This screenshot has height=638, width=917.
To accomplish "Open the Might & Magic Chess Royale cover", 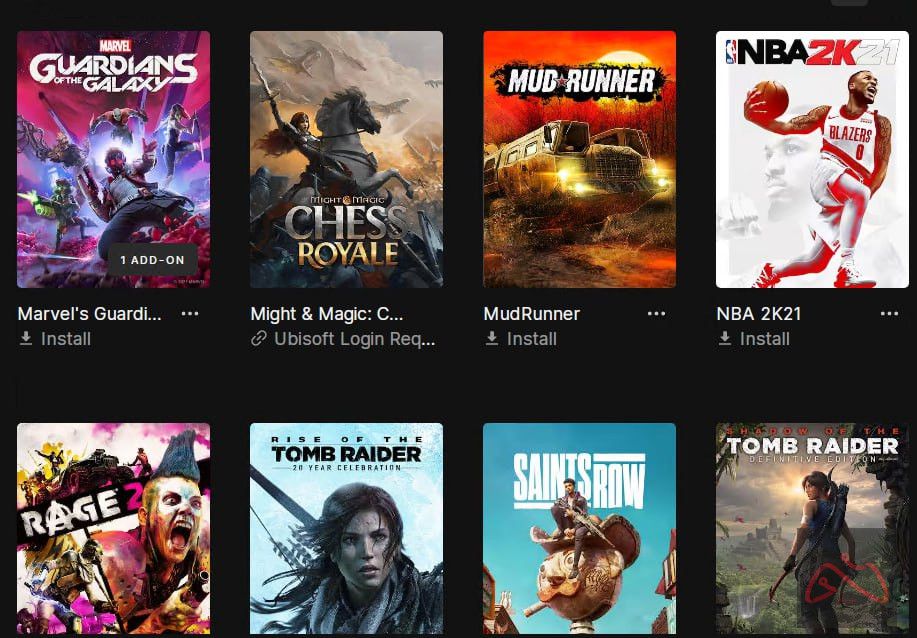I will tap(346, 159).
